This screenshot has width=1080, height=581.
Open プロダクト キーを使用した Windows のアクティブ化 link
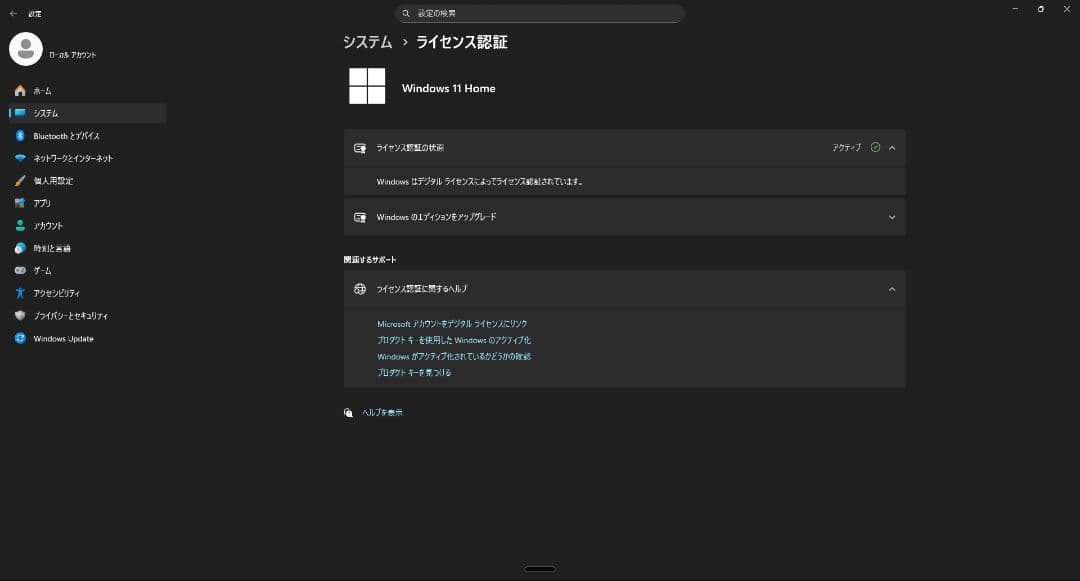tap(454, 340)
